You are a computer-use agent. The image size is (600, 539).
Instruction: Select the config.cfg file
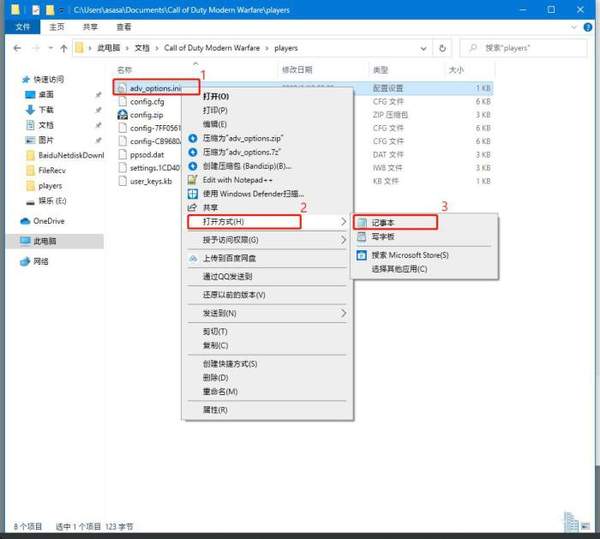pyautogui.click(x=147, y=101)
